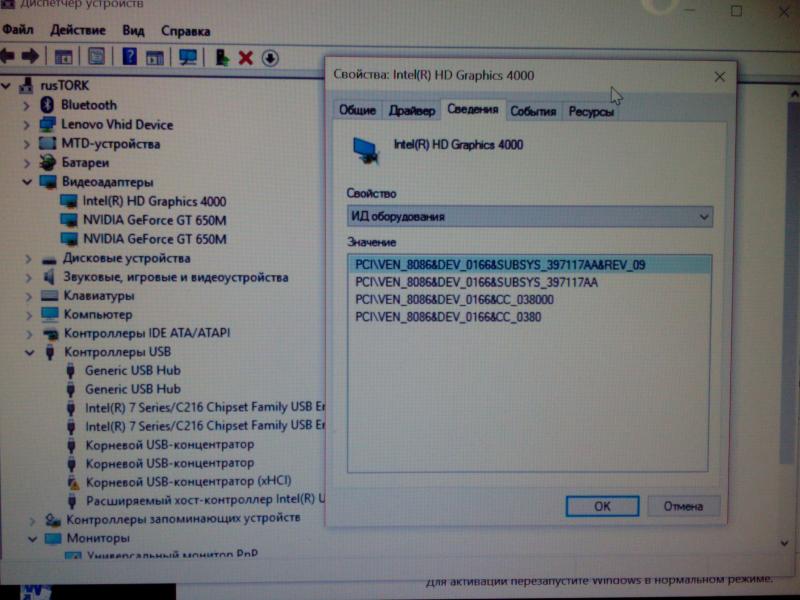This screenshot has width=800, height=600.
Task: Switch to the Драйвер tab
Action: pos(411,110)
